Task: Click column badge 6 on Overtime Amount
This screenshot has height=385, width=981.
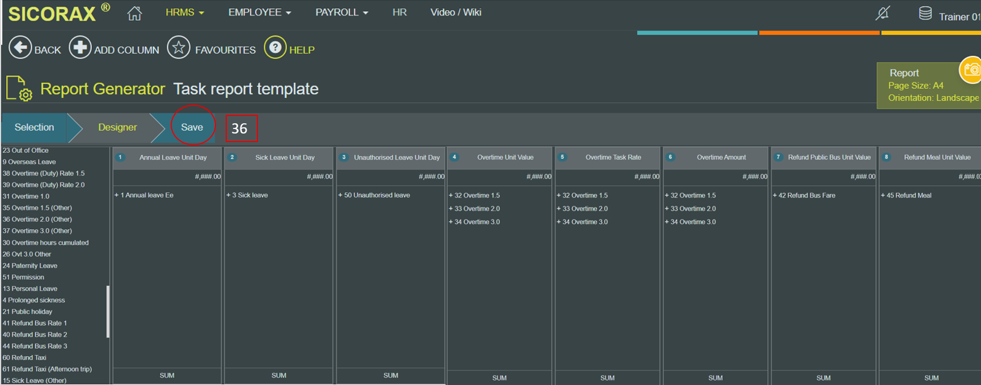Action: pos(670,158)
